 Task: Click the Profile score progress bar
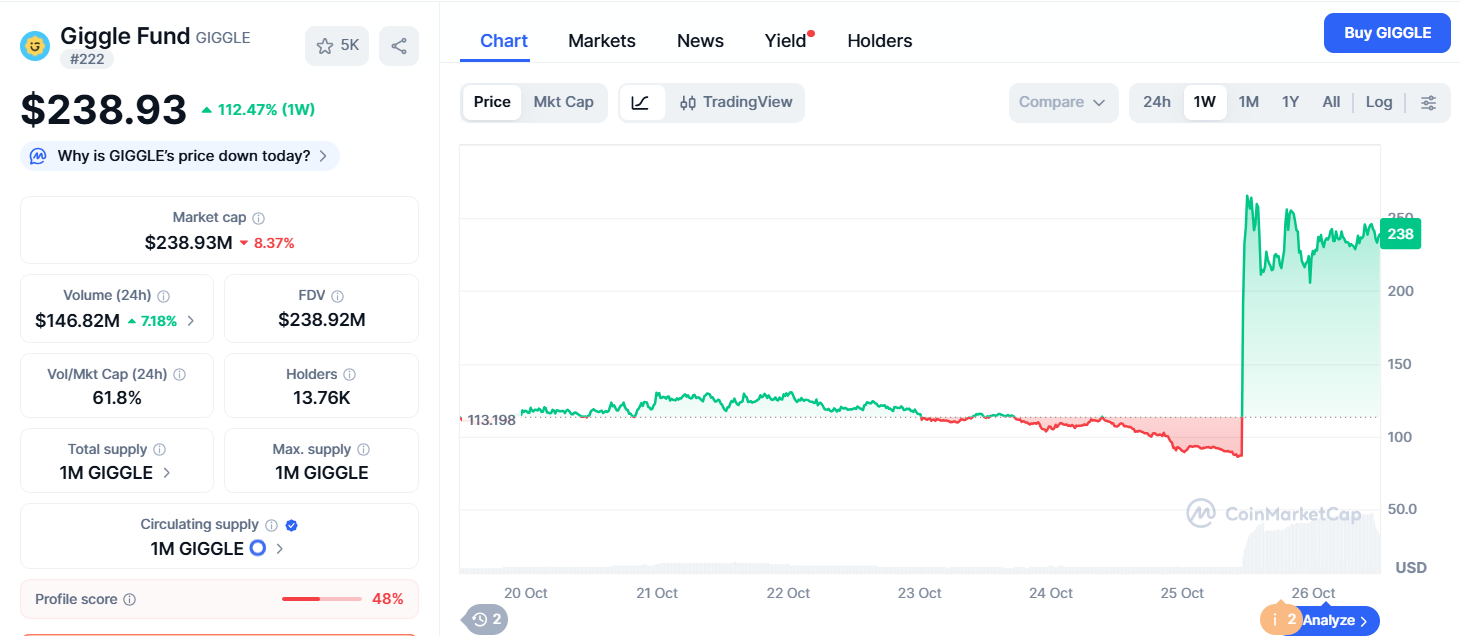pos(322,599)
